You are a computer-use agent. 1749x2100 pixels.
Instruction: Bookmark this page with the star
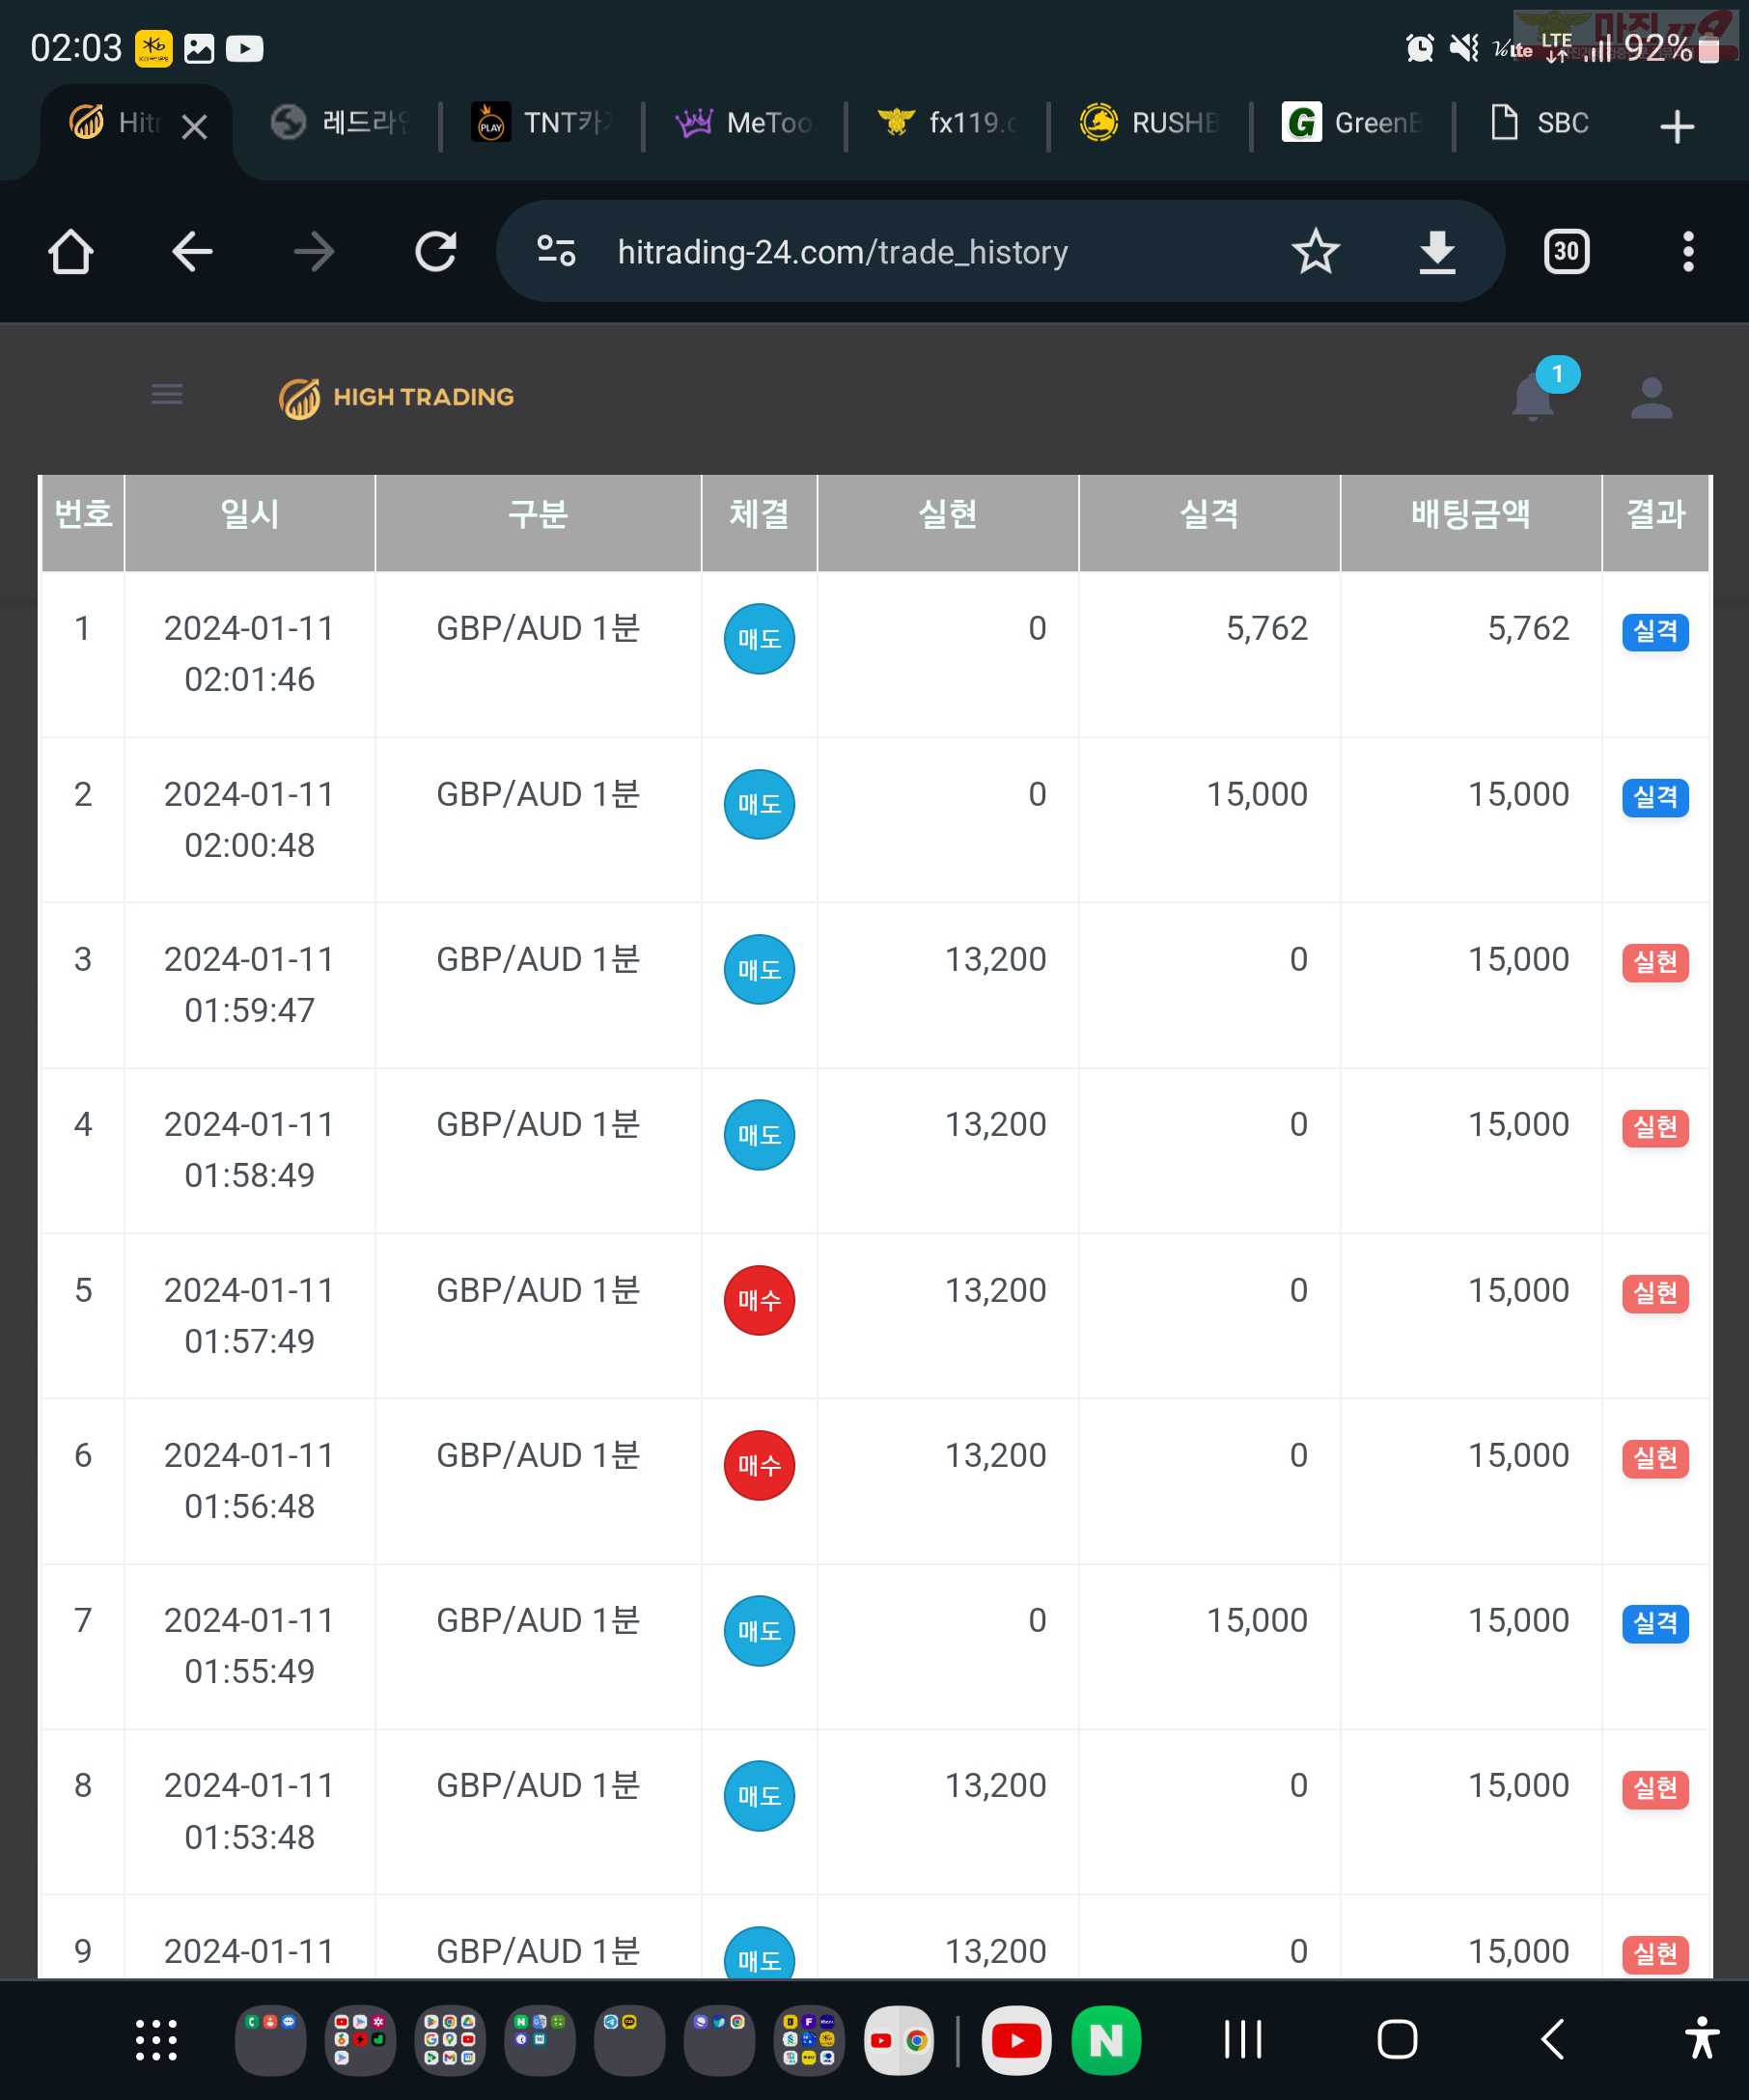coord(1315,252)
